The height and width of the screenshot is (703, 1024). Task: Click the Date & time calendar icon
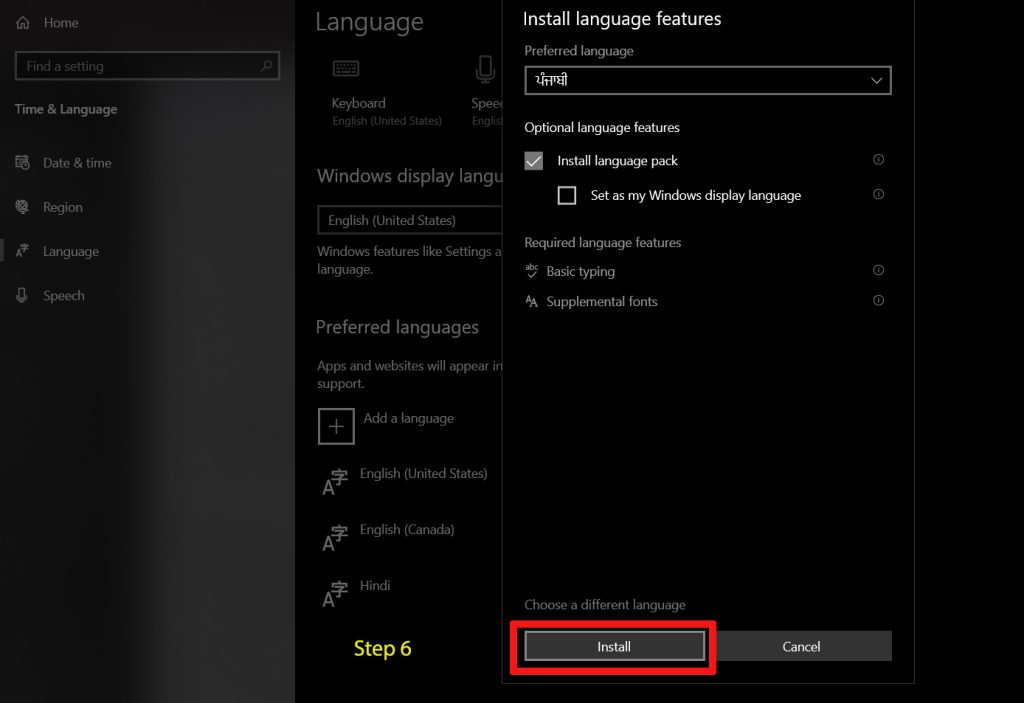[x=23, y=163]
